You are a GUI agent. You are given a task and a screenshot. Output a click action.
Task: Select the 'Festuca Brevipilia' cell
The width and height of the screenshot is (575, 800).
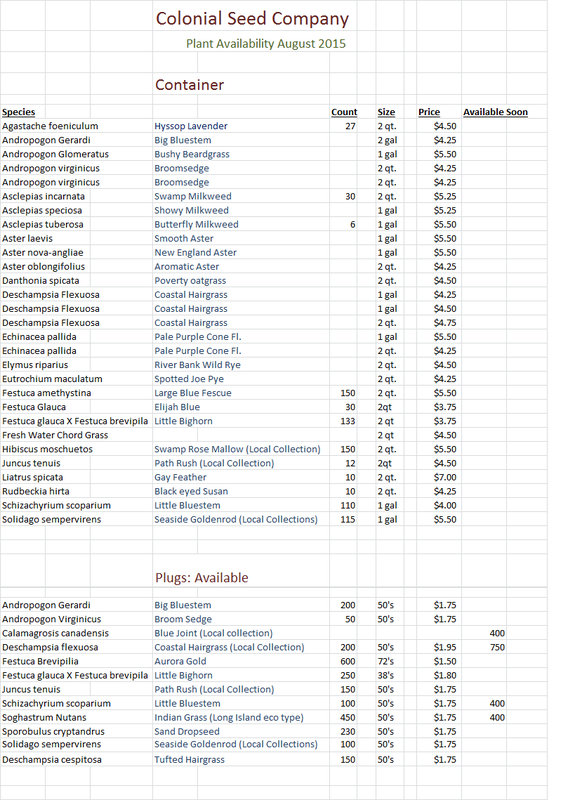click(x=40, y=661)
